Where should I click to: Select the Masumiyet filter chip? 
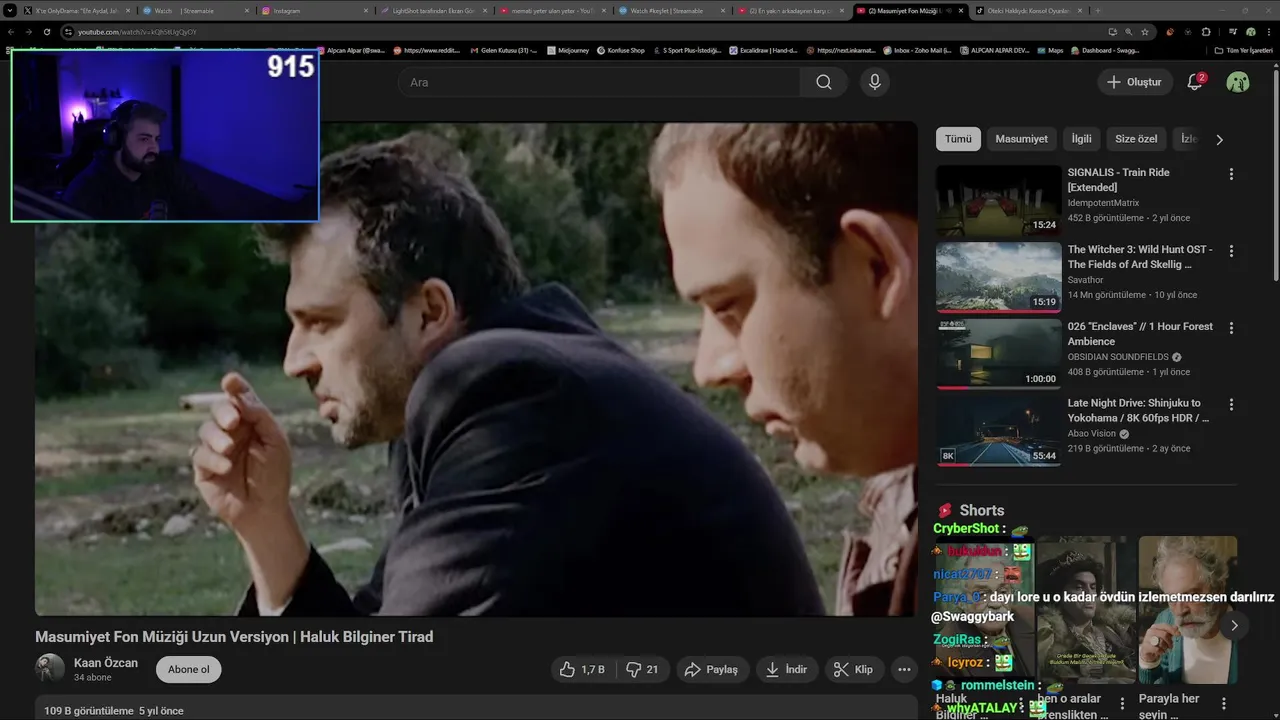pos(1021,139)
